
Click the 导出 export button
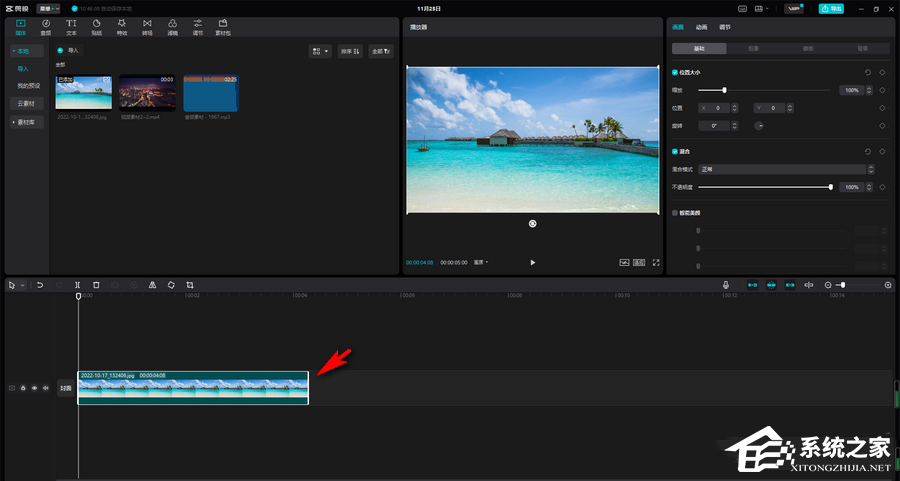pos(830,8)
